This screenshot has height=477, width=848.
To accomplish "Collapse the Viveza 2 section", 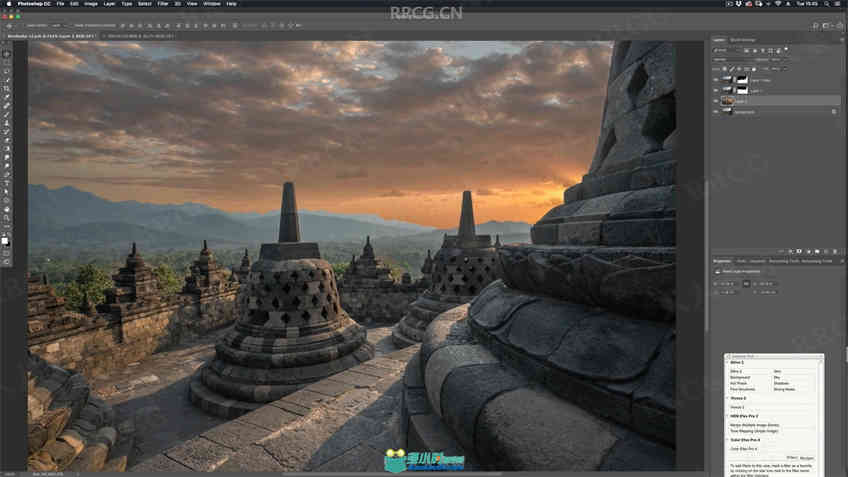I will pyautogui.click(x=728, y=398).
